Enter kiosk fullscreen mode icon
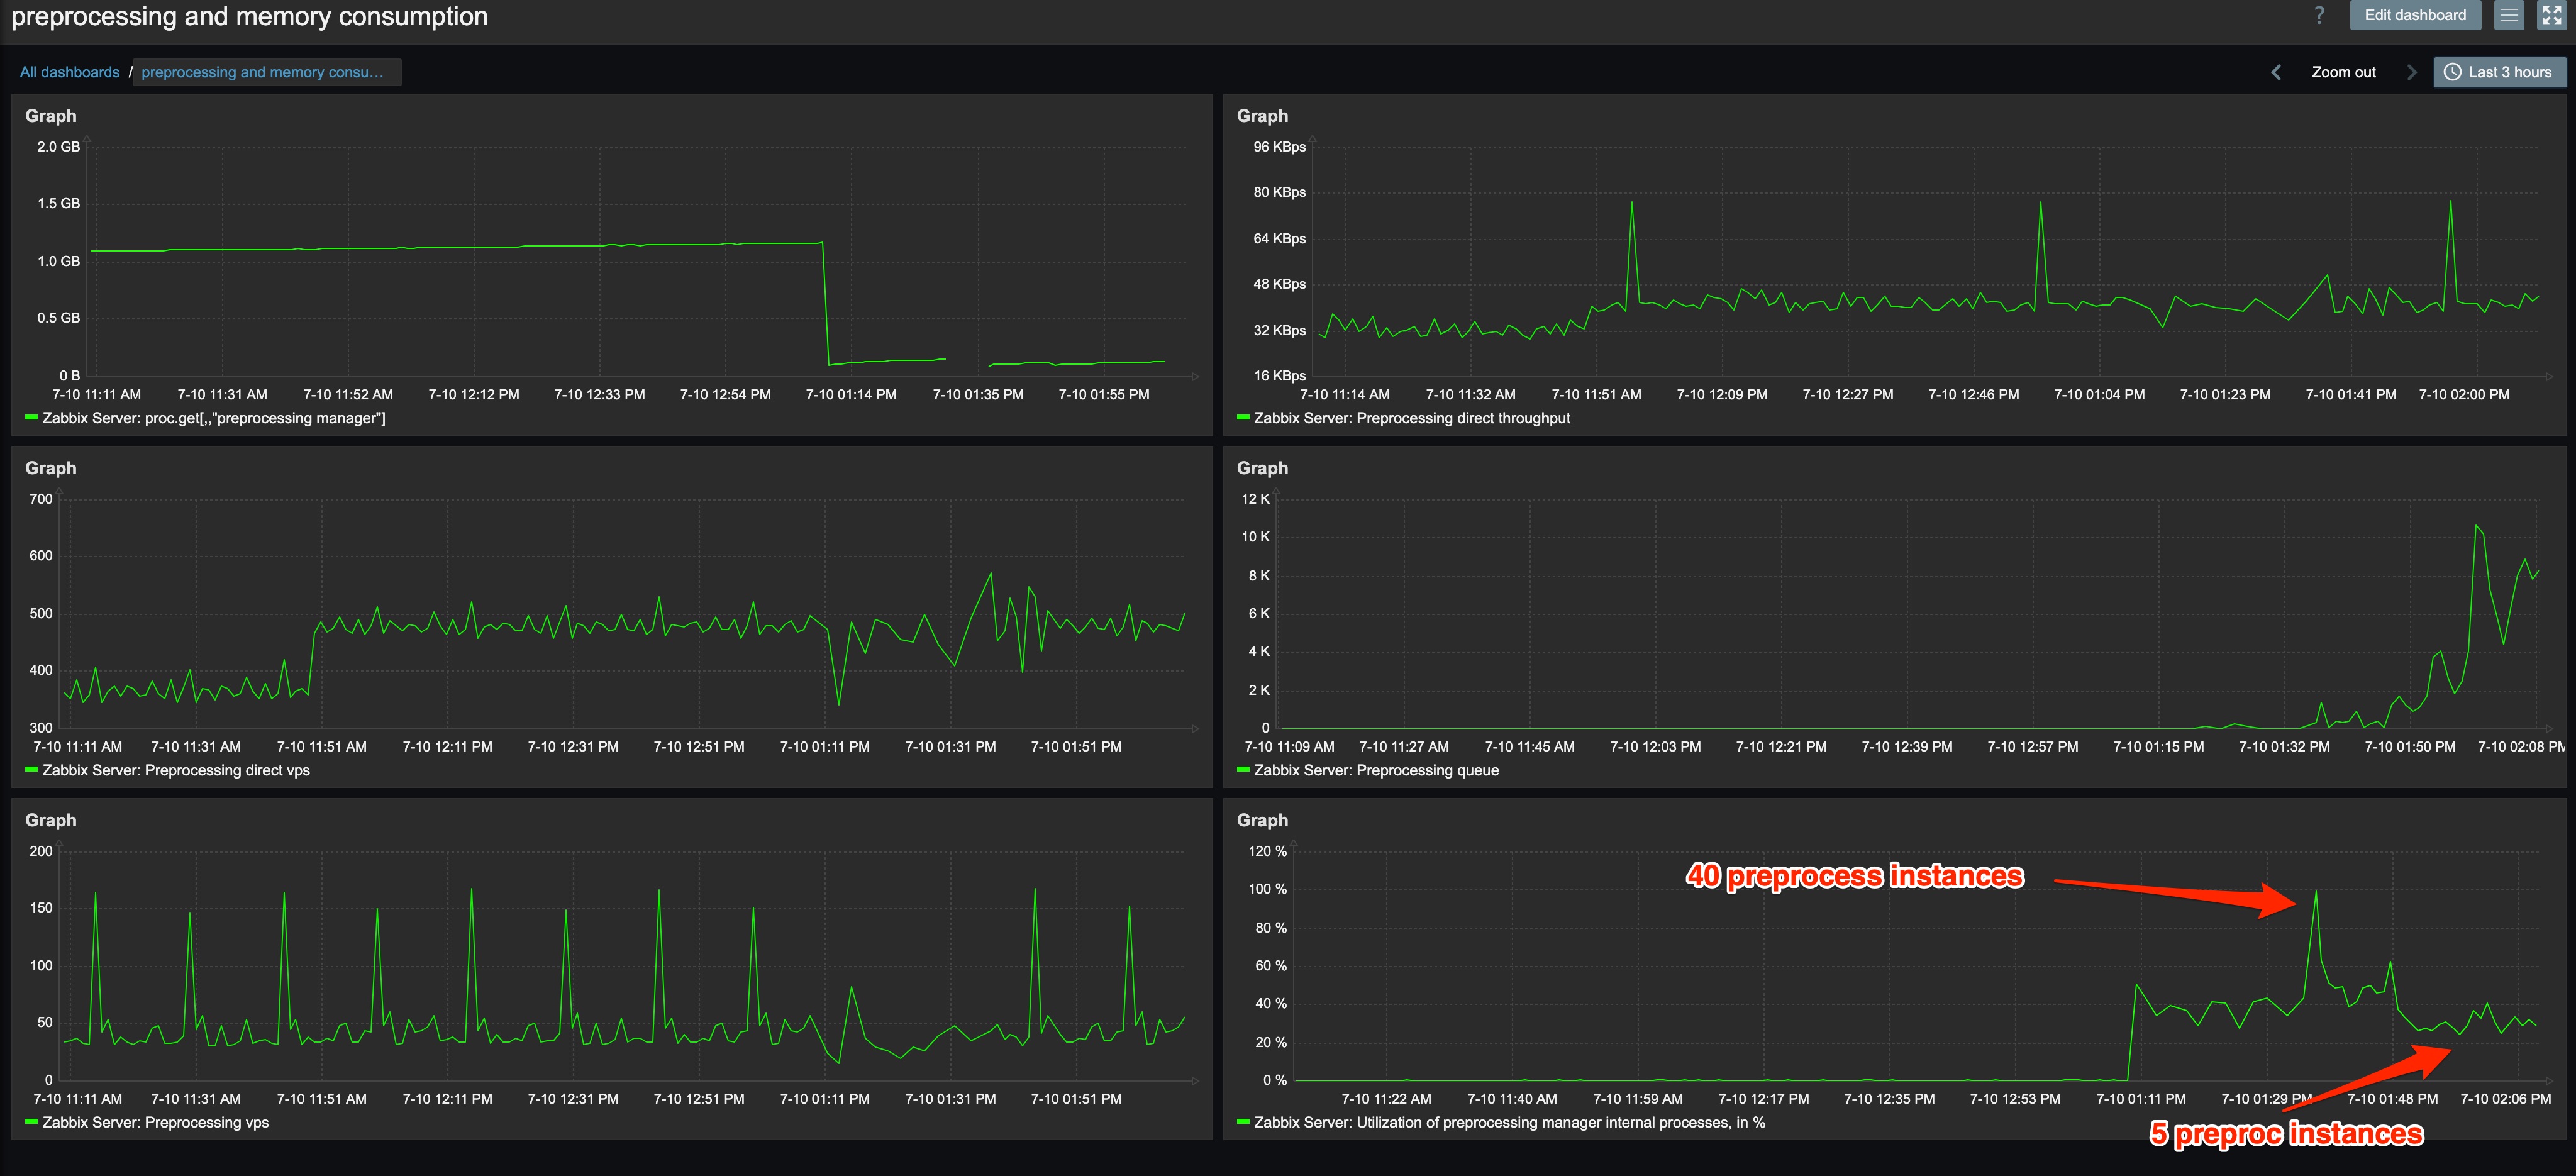 2552,15
